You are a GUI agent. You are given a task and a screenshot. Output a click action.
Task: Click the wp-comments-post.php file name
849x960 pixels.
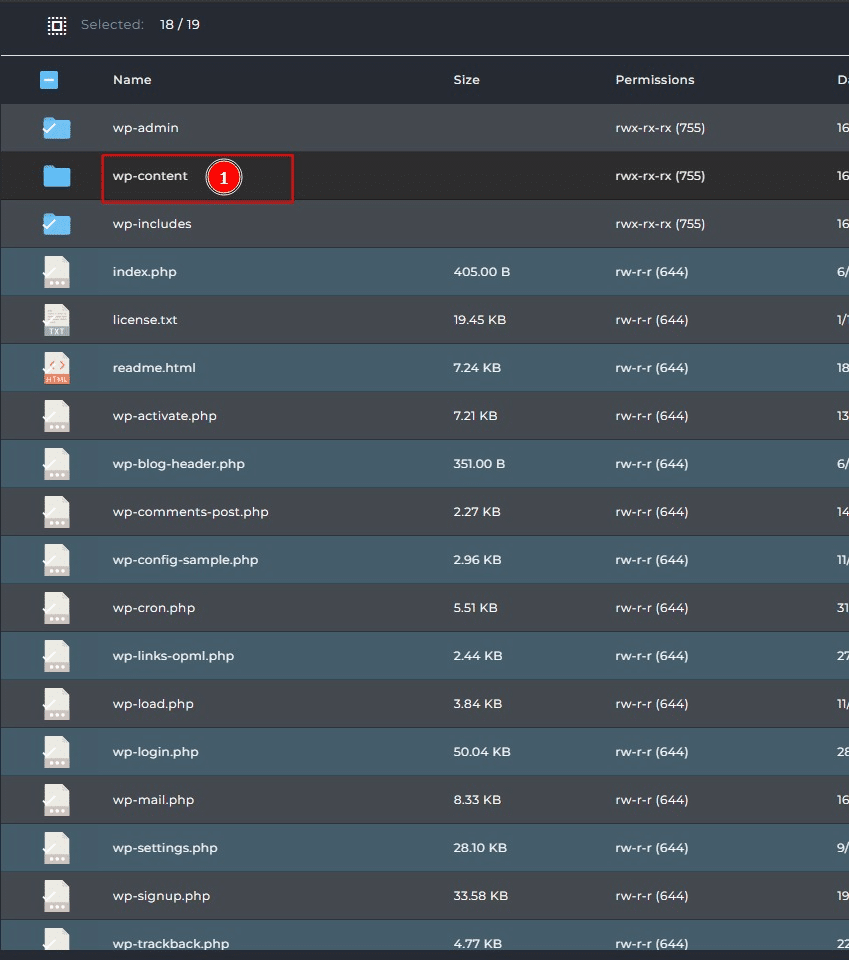(190, 512)
